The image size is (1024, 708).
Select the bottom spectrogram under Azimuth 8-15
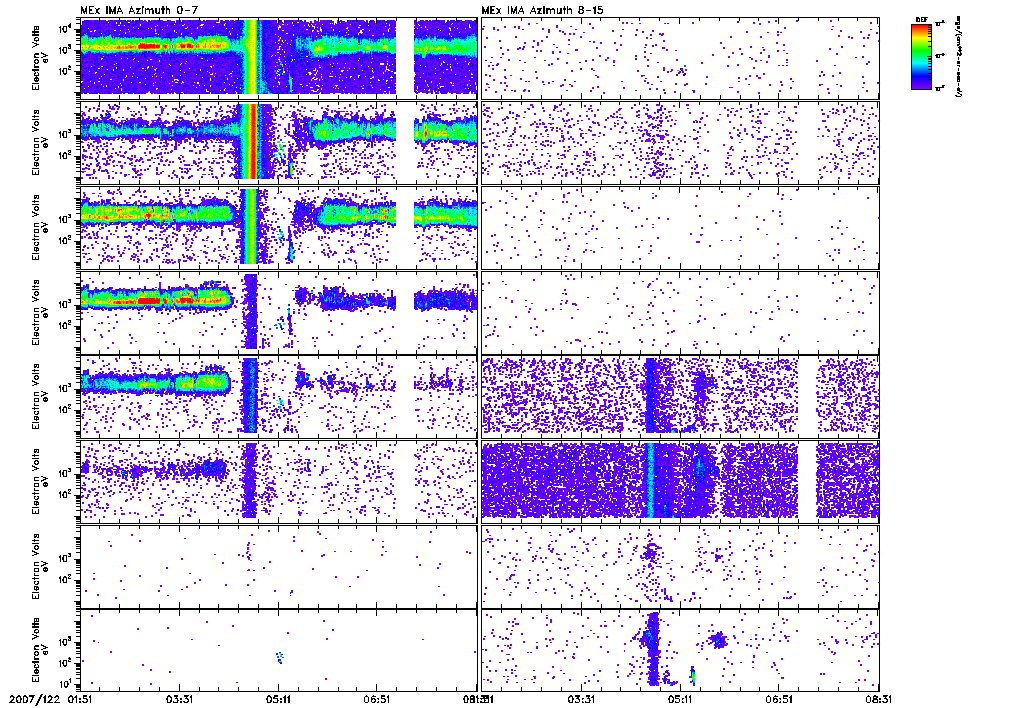point(680,651)
